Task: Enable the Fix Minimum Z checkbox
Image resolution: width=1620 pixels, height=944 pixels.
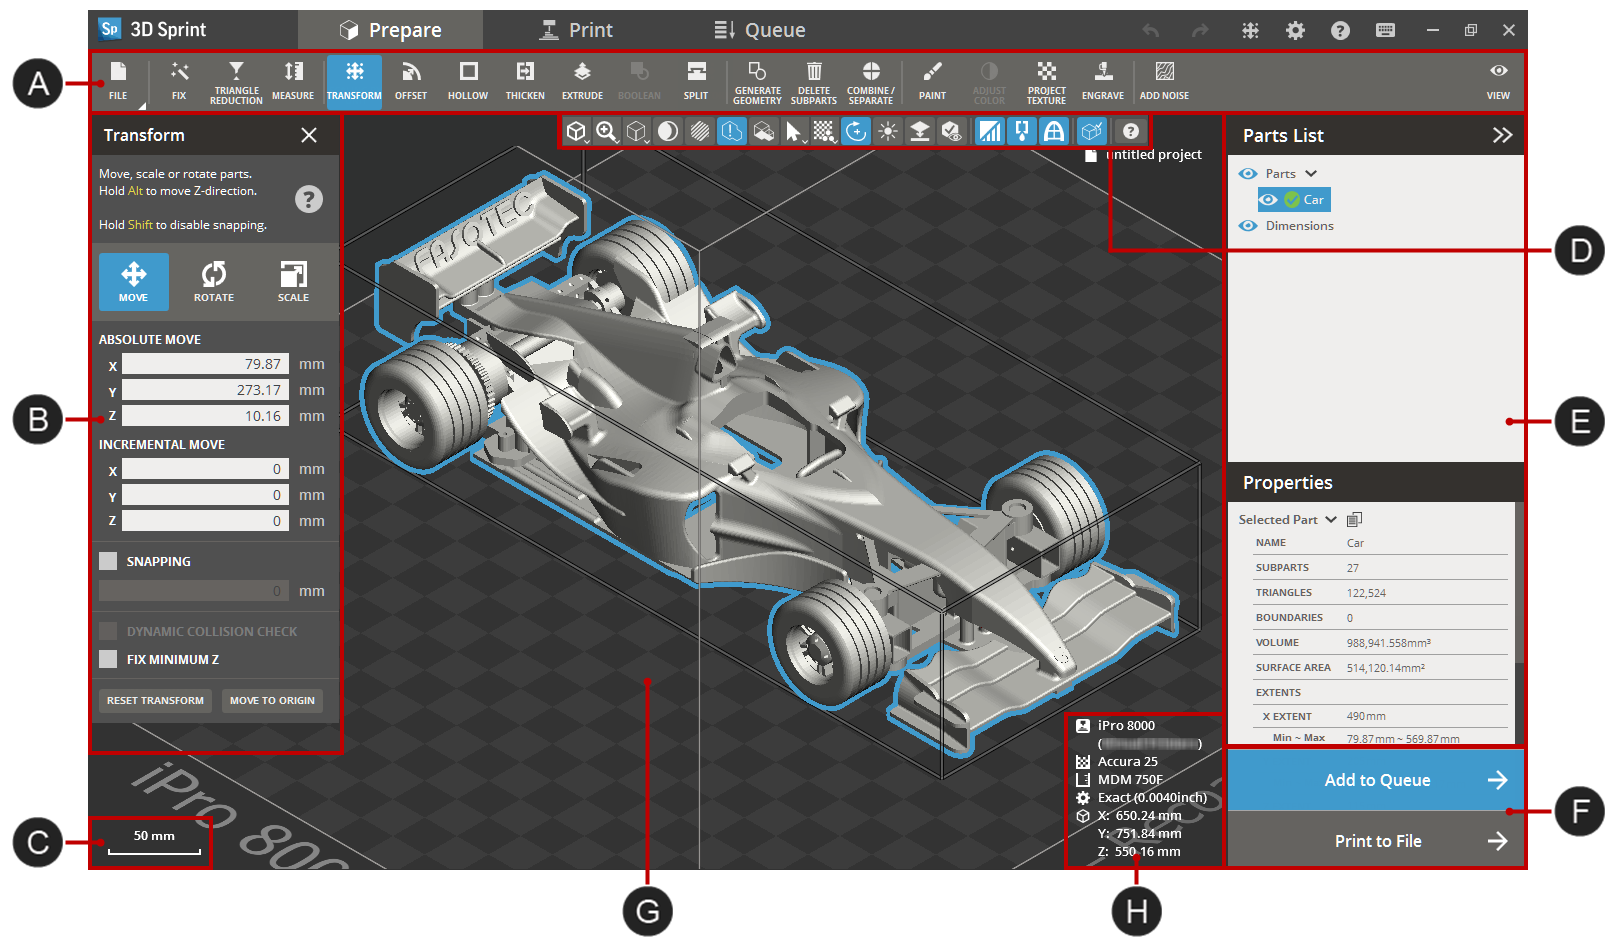Action: pos(108,659)
